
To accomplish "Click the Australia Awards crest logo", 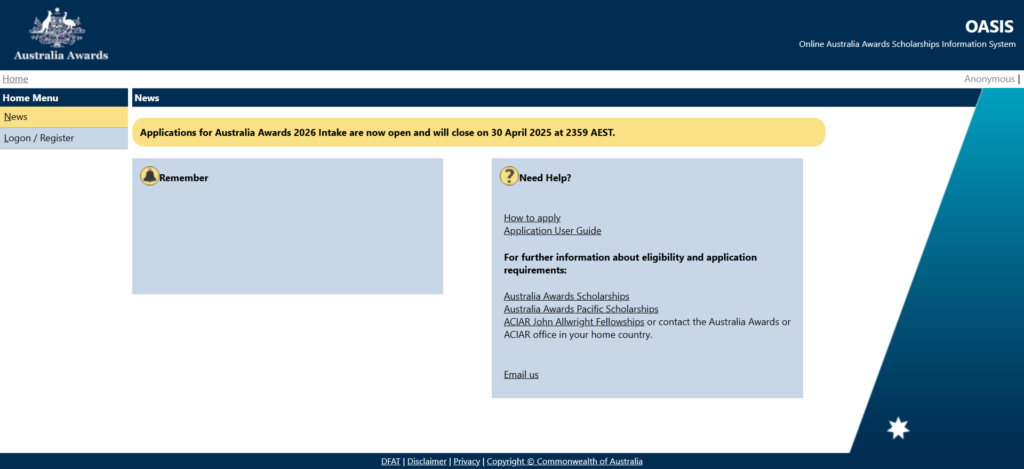I will (61, 34).
